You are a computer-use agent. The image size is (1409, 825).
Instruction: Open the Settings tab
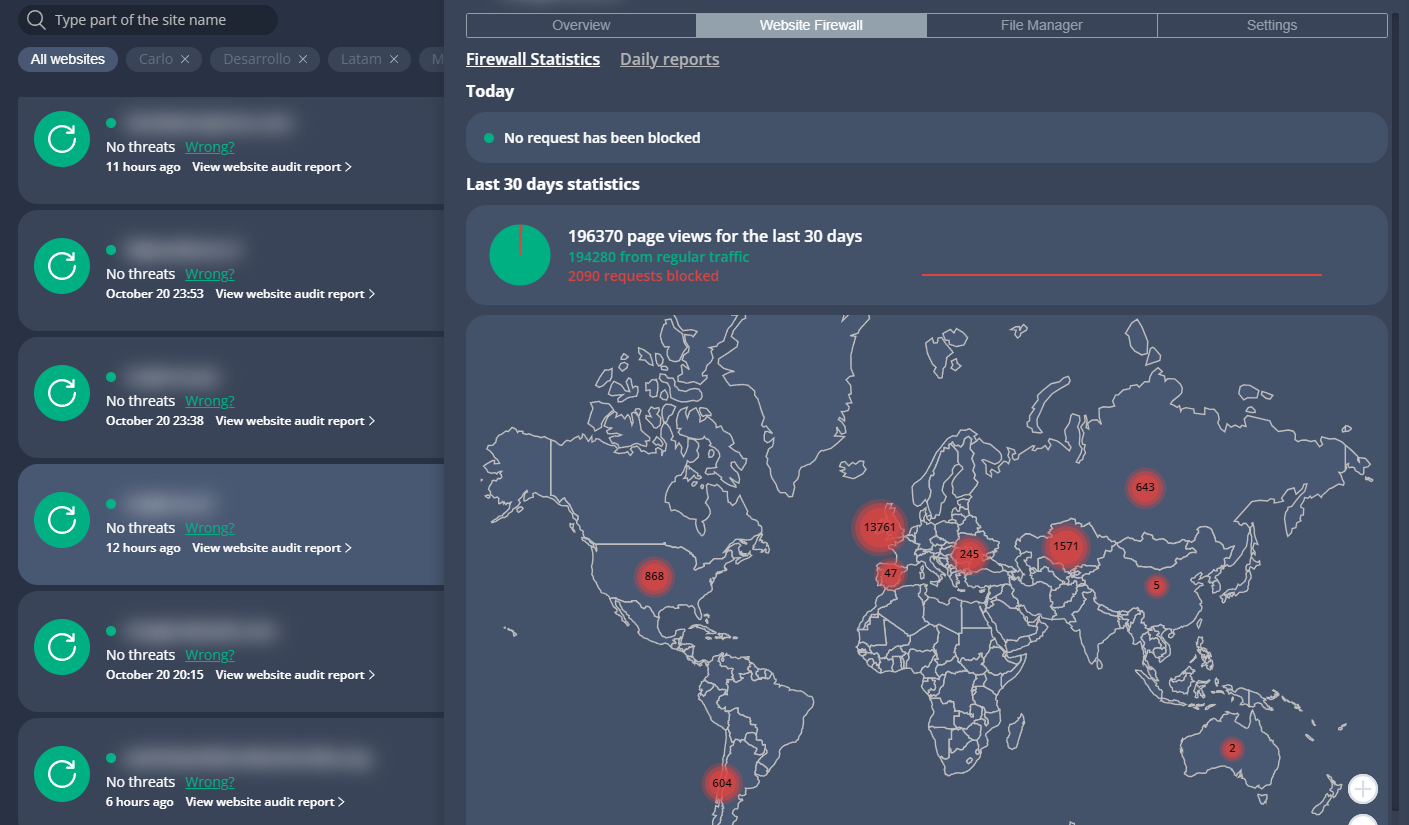pos(1271,25)
